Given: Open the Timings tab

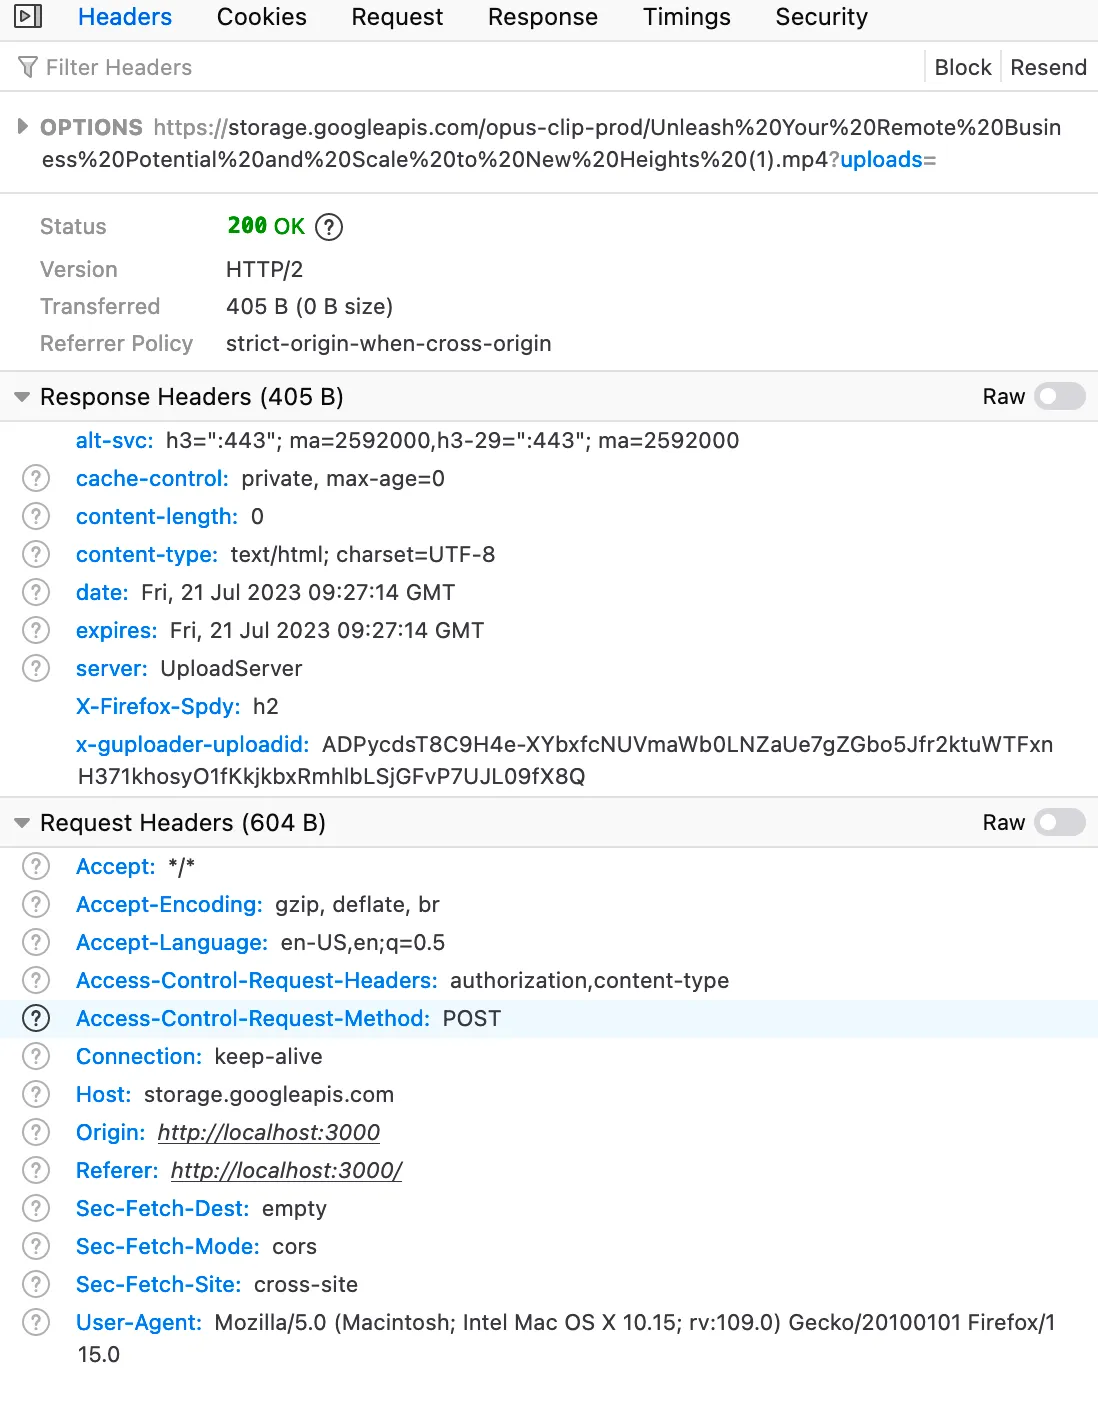Looking at the screenshot, I should click(x=687, y=17).
